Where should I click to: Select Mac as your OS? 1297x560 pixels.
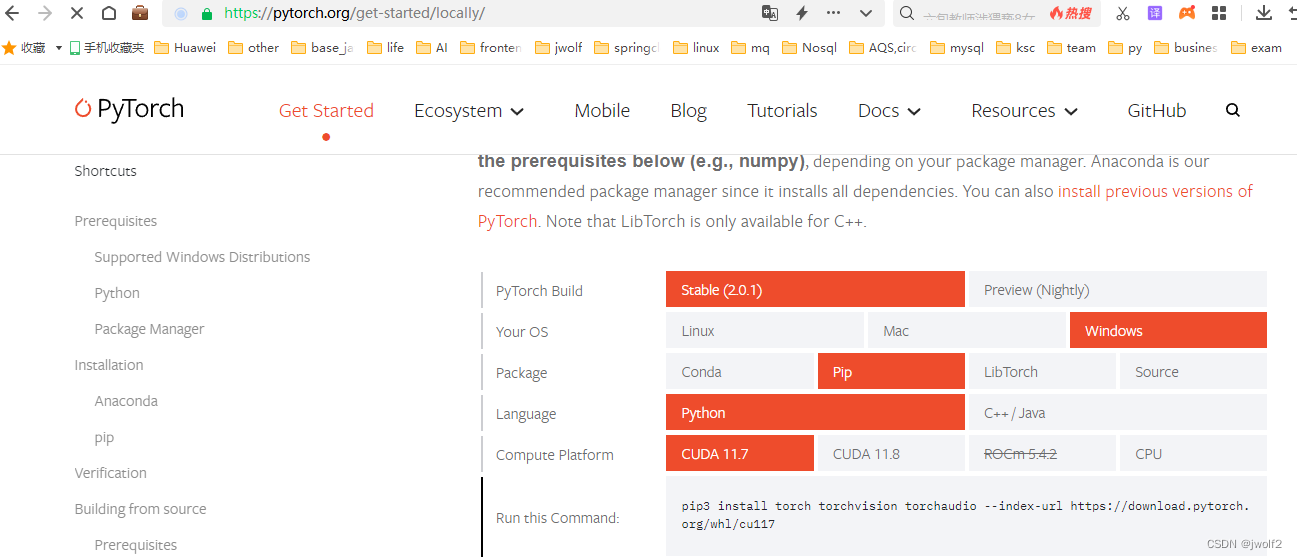click(966, 331)
